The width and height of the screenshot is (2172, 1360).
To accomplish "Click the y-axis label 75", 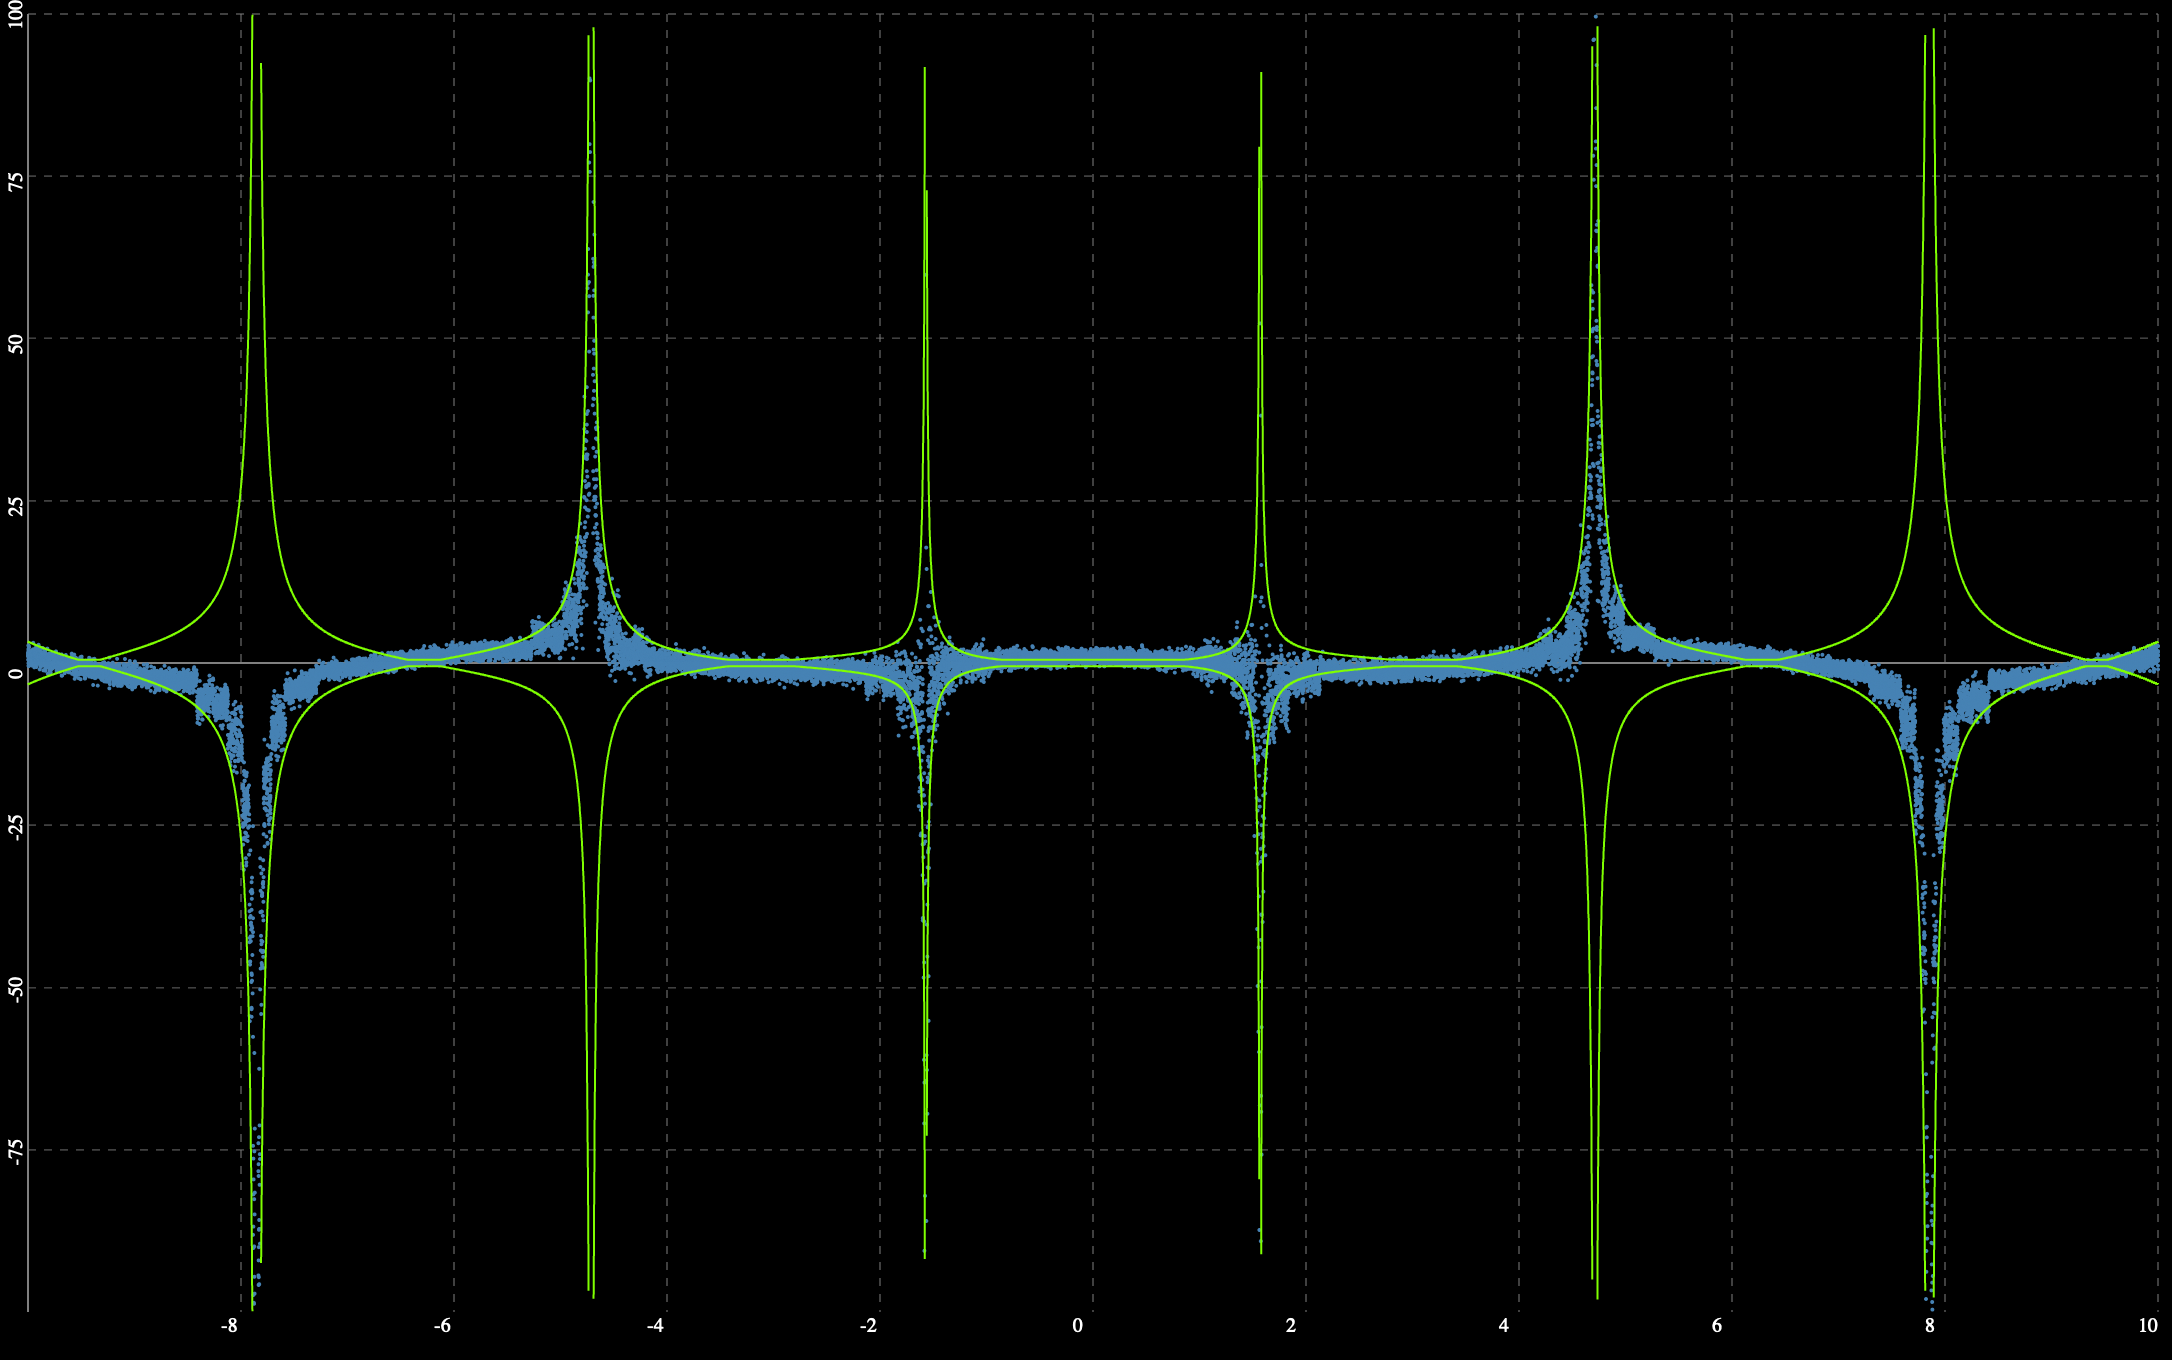I will (15, 181).
